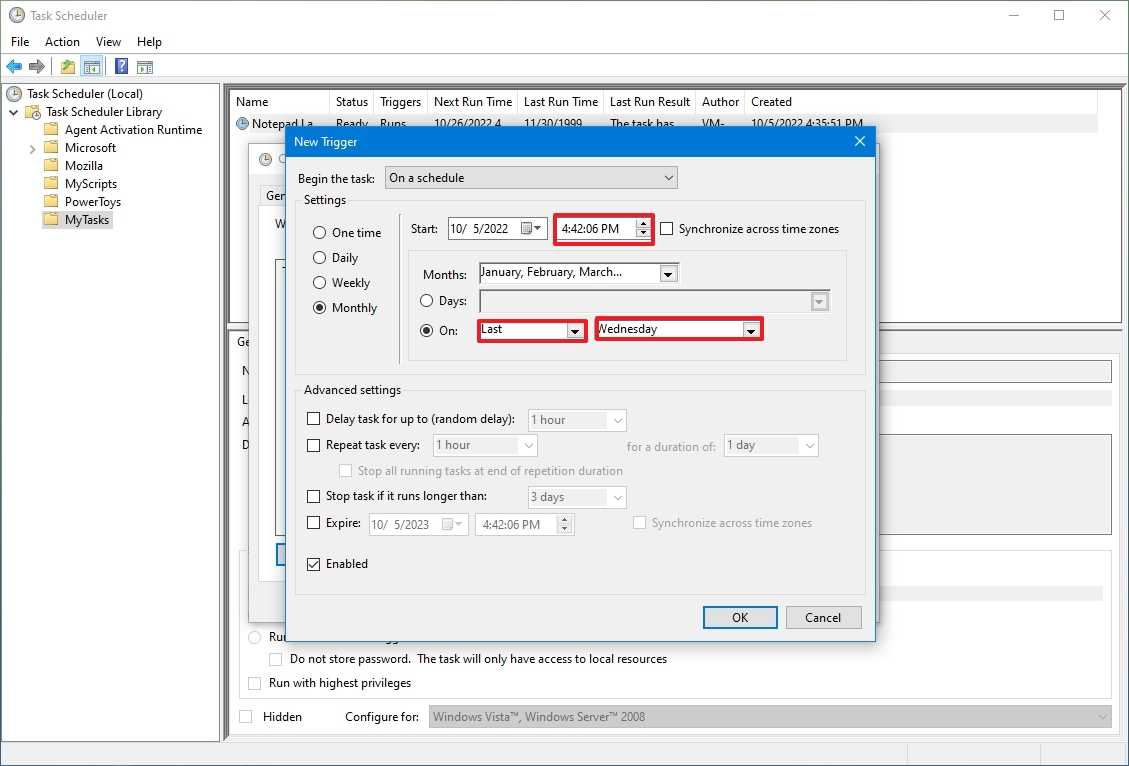1129x766 pixels.
Task: Click the Forward arrow in toolbar
Action: click(x=37, y=67)
